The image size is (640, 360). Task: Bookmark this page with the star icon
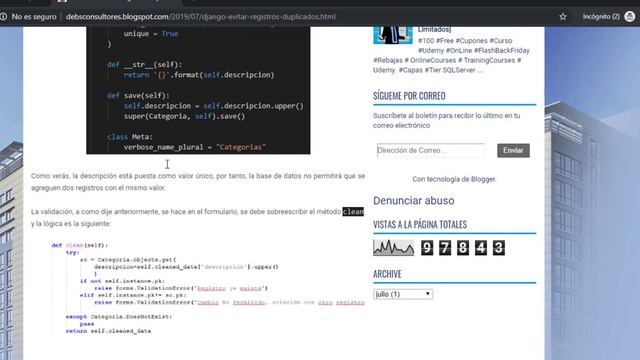pyautogui.click(x=563, y=17)
